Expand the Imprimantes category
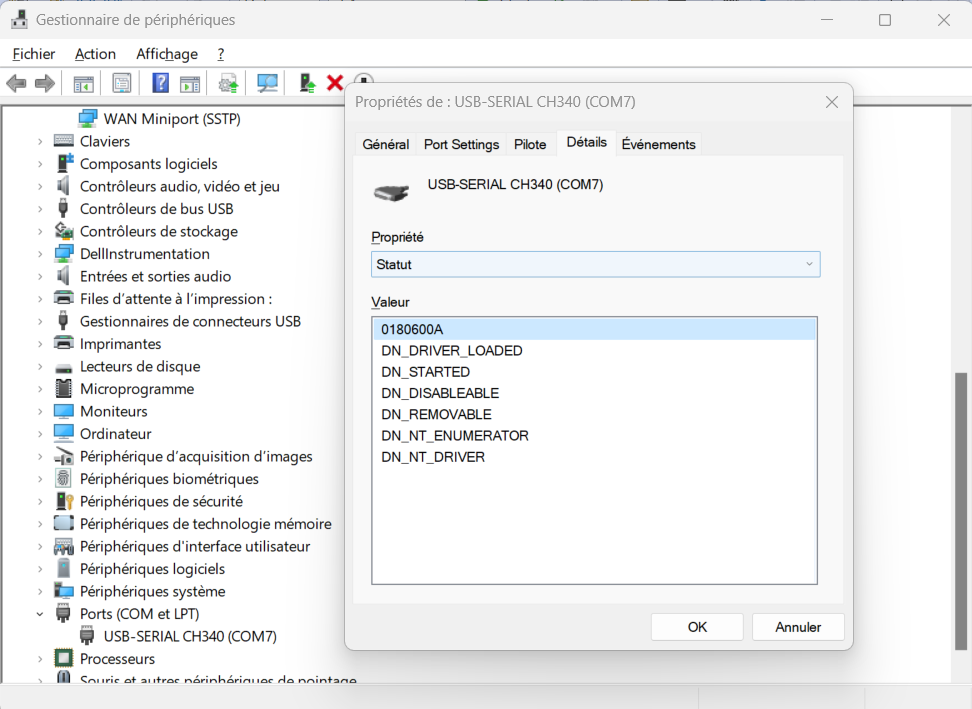The height and width of the screenshot is (709, 972). [x=40, y=343]
